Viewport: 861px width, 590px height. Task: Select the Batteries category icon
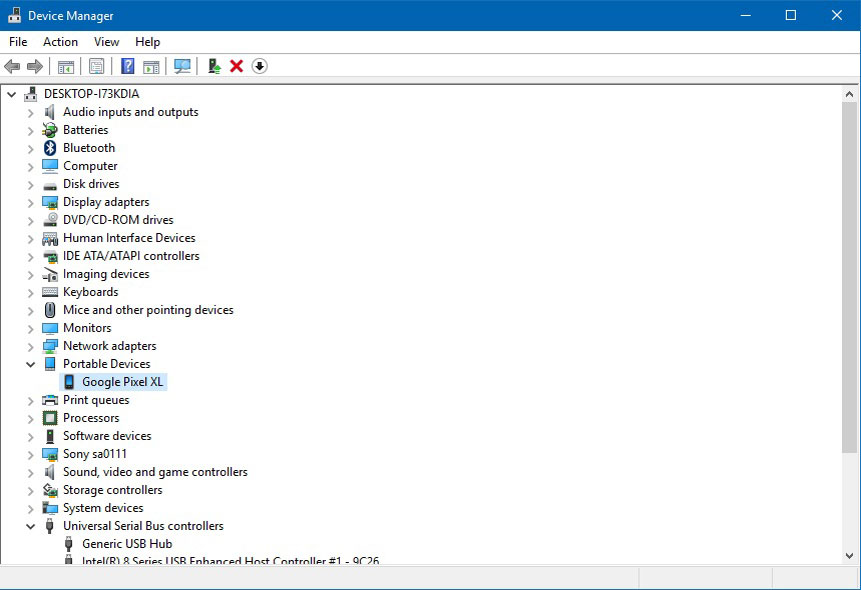[50, 130]
